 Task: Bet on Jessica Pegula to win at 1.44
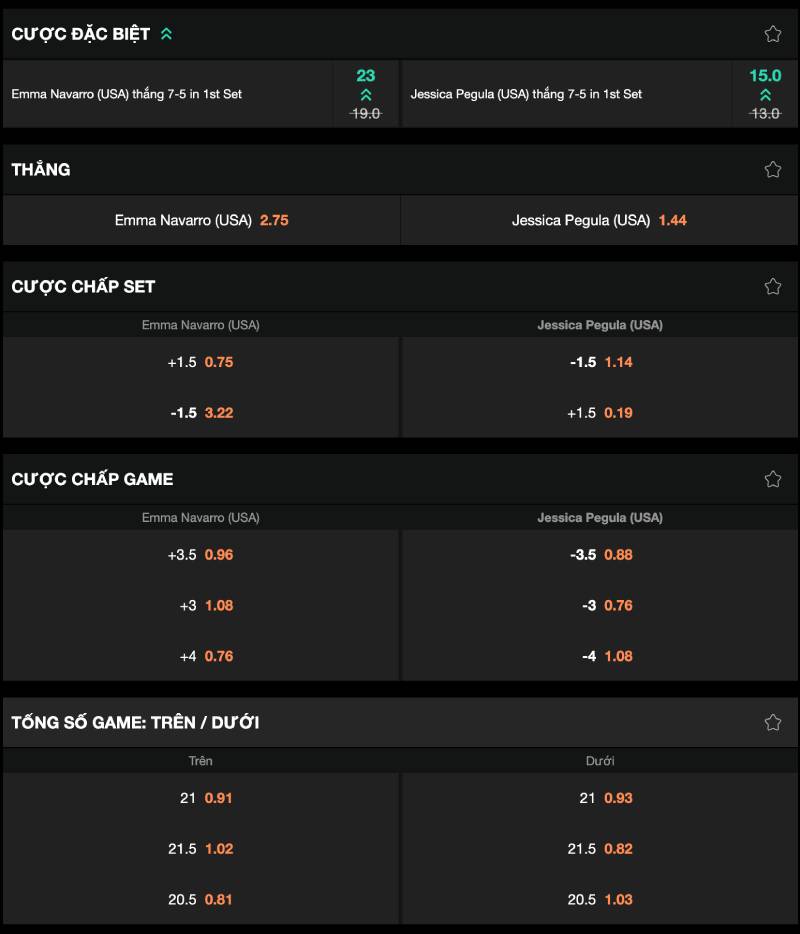point(599,220)
